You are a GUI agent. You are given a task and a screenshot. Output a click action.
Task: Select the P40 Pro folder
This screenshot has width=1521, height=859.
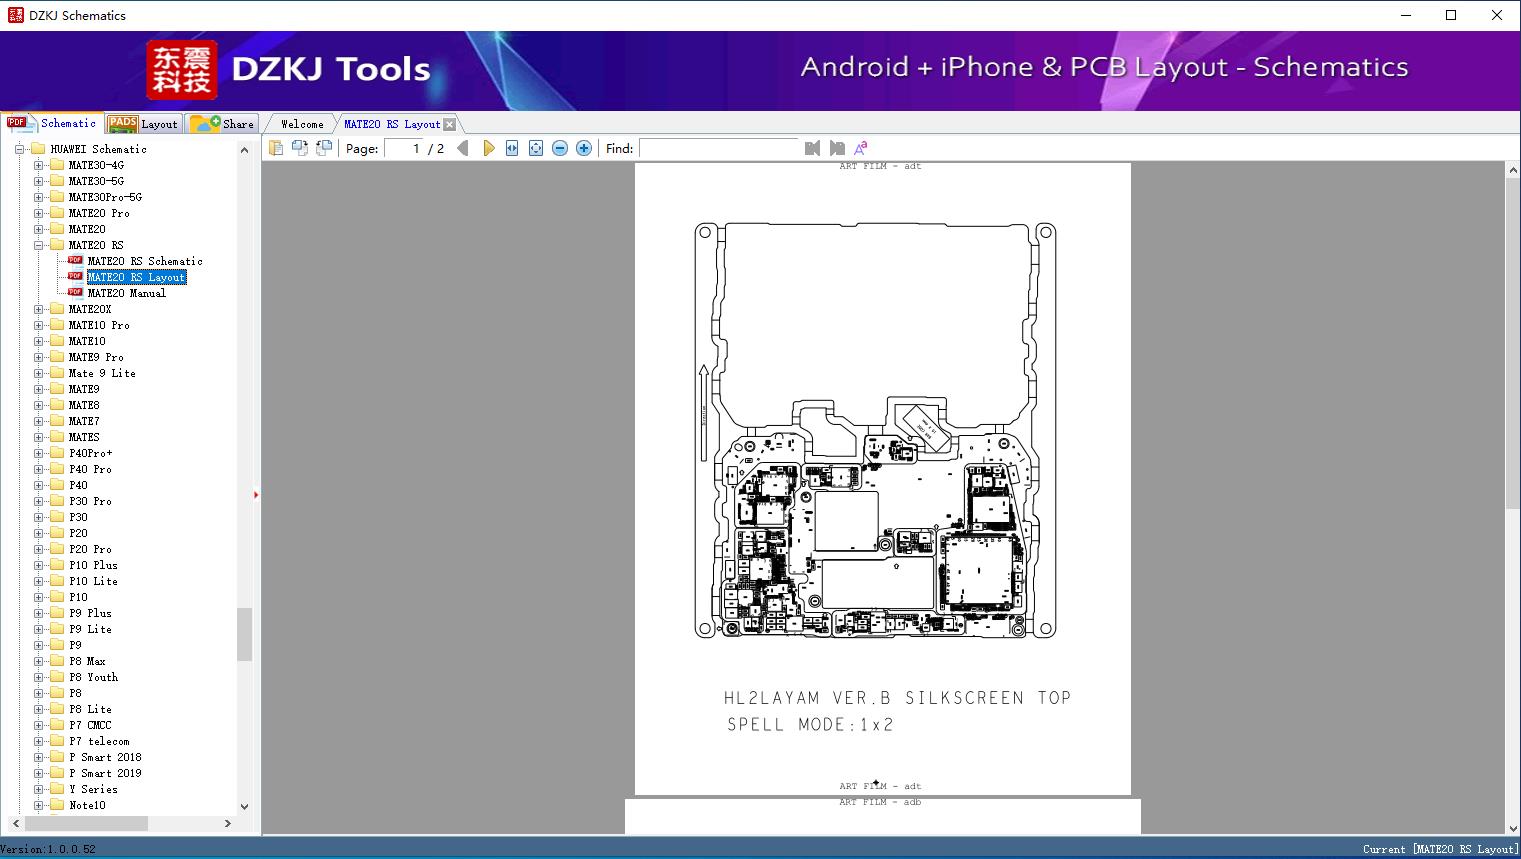tap(90, 469)
